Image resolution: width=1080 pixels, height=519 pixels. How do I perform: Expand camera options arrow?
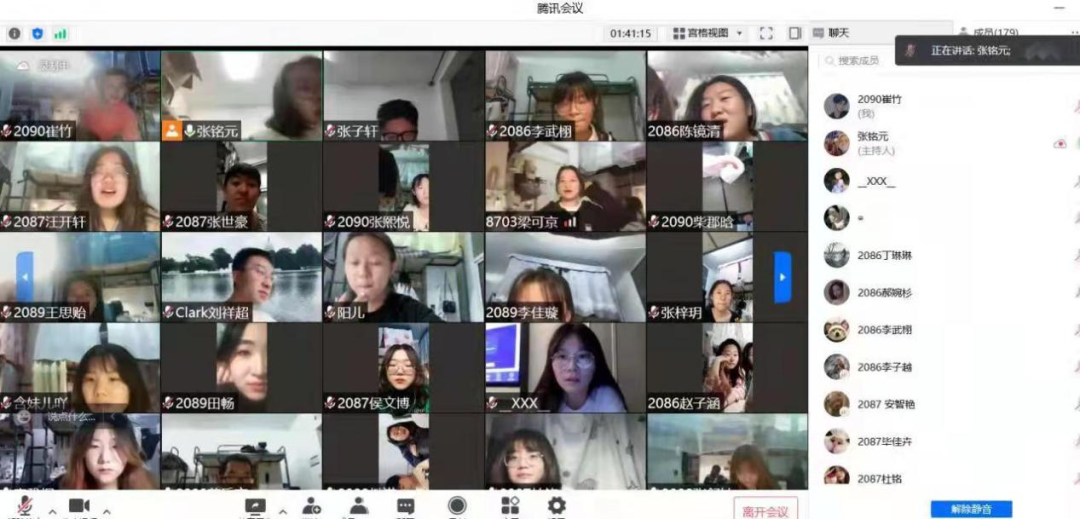click(107, 511)
